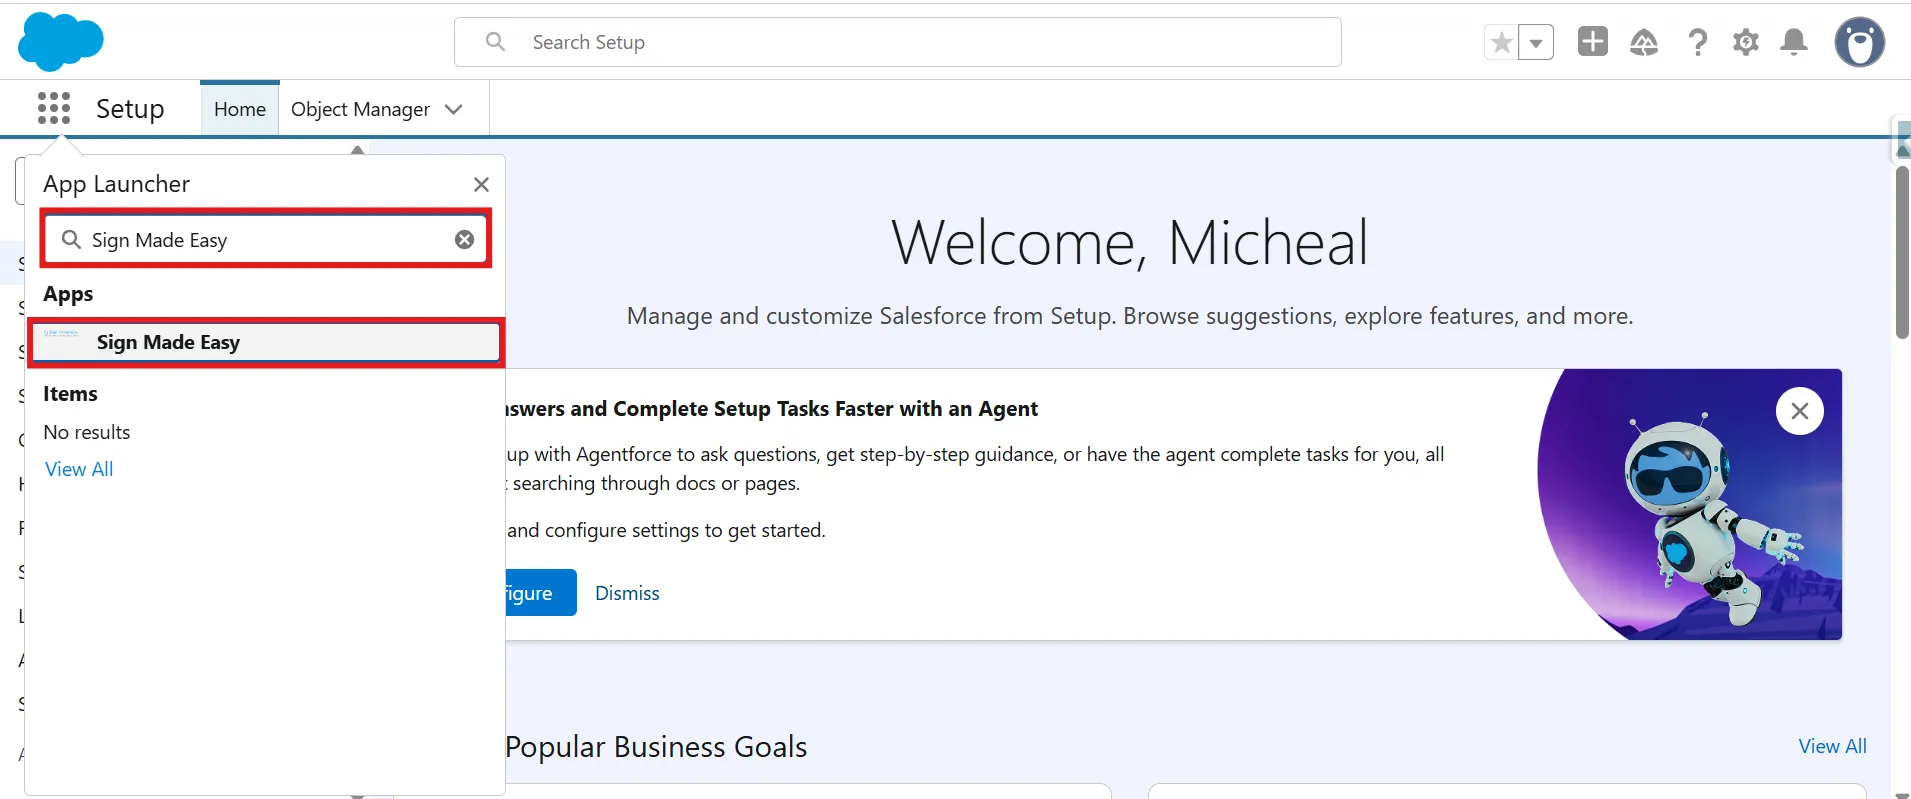Viewport: 1911px width, 799px height.
Task: Click the 'No results' text under Items
Action: 87,432
